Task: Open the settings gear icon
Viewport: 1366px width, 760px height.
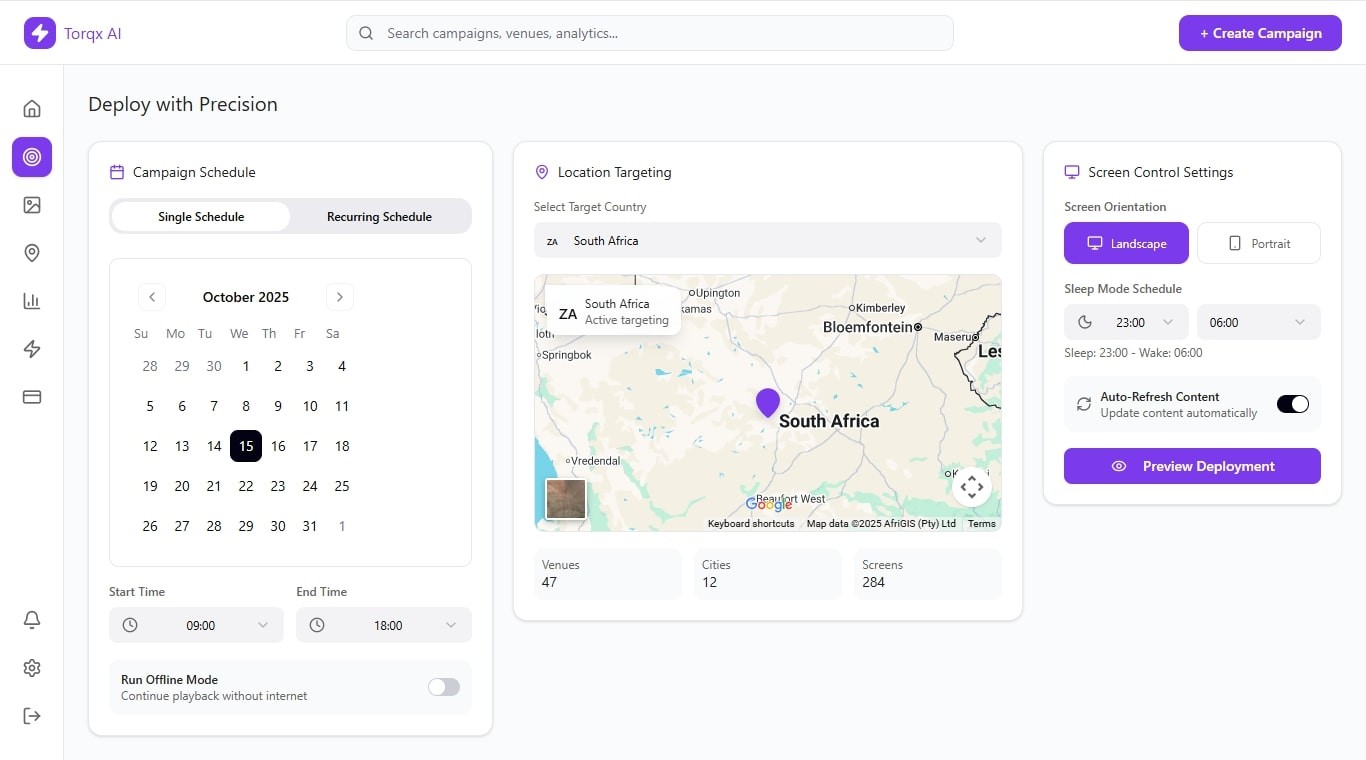Action: click(32, 668)
